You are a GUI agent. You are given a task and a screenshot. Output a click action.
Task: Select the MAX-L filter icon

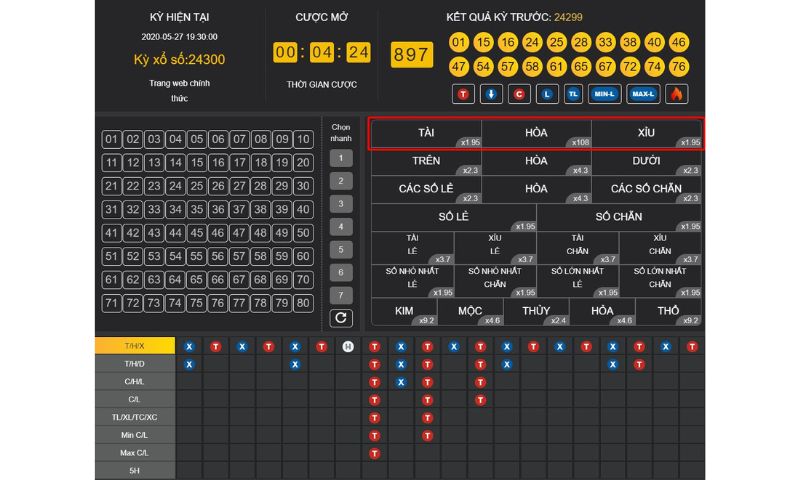click(643, 94)
